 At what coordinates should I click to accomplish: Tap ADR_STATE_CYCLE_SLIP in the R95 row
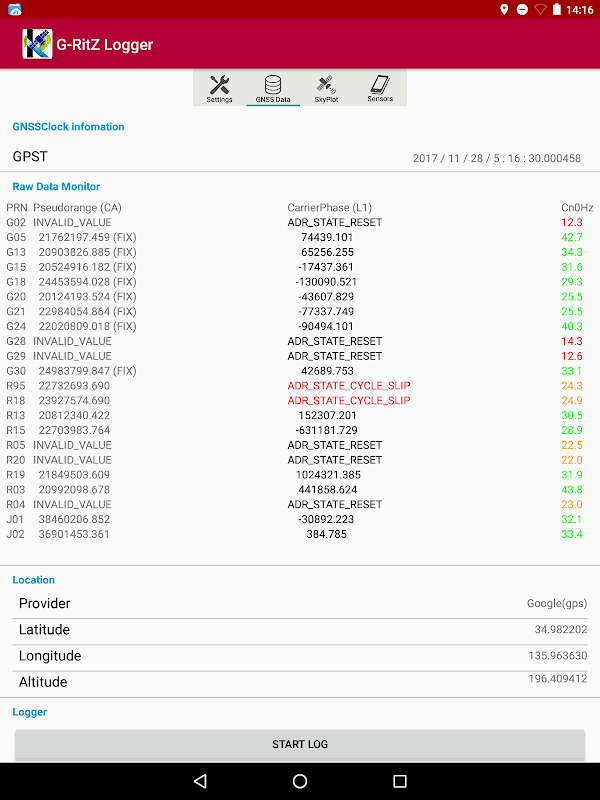349,386
